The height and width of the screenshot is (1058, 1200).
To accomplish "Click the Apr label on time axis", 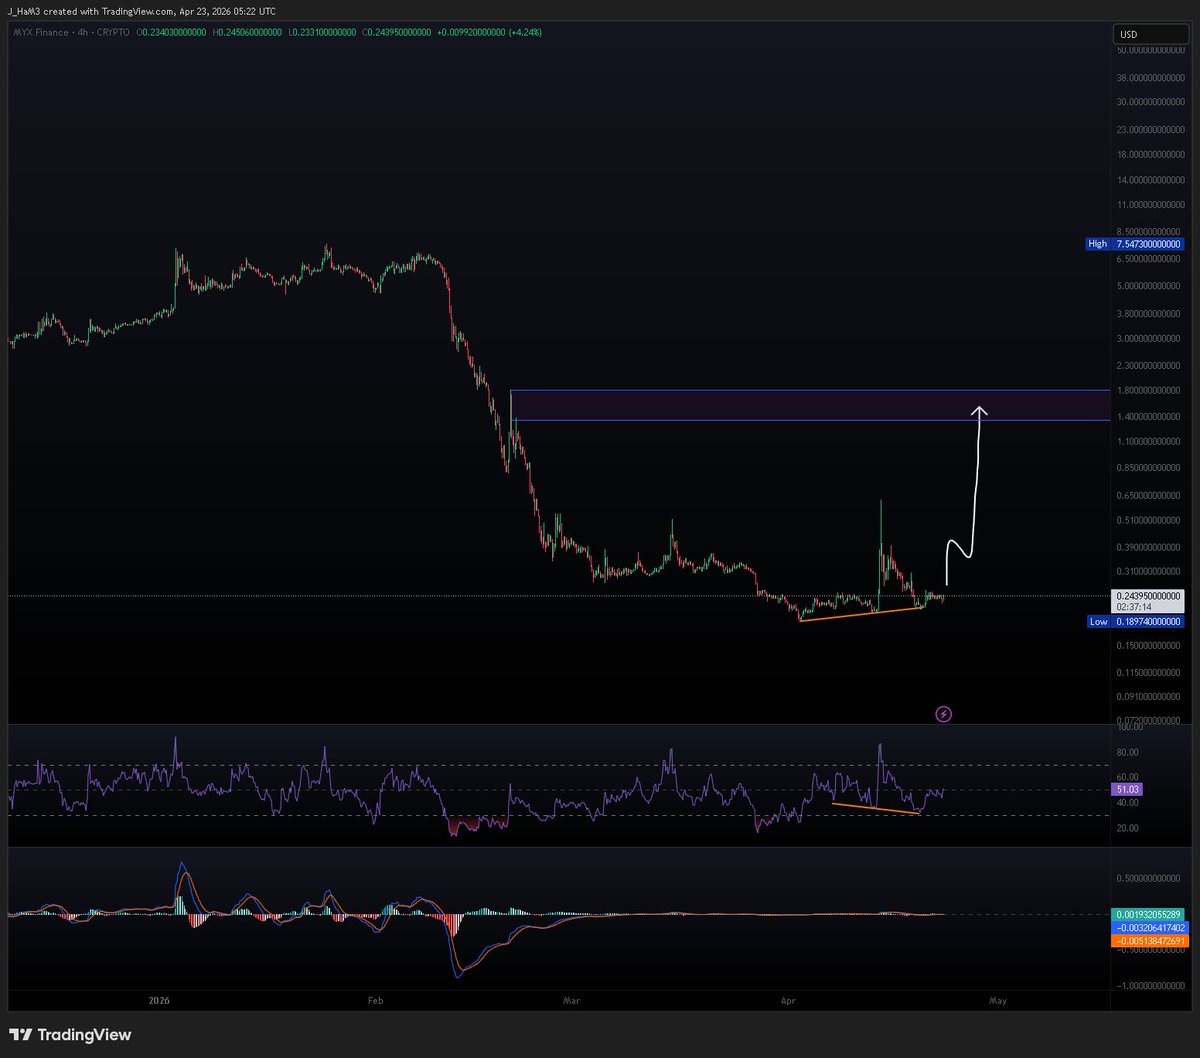I will click(787, 1000).
